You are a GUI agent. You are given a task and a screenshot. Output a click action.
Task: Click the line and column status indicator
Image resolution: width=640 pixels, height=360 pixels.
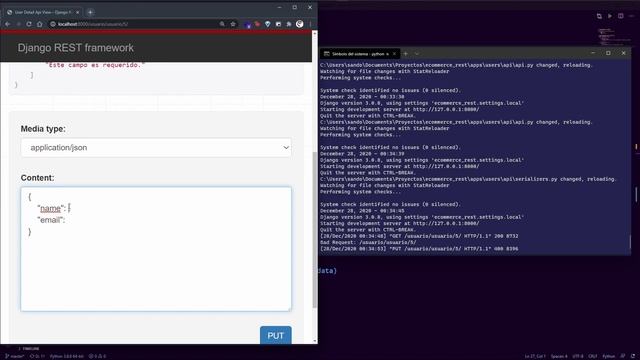click(x=535, y=356)
